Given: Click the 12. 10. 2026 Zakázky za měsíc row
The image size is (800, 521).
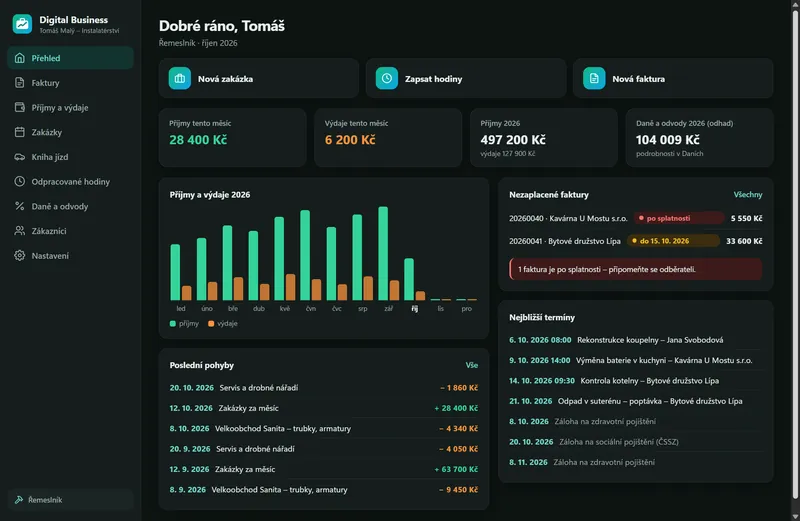Looking at the screenshot, I should point(324,408).
